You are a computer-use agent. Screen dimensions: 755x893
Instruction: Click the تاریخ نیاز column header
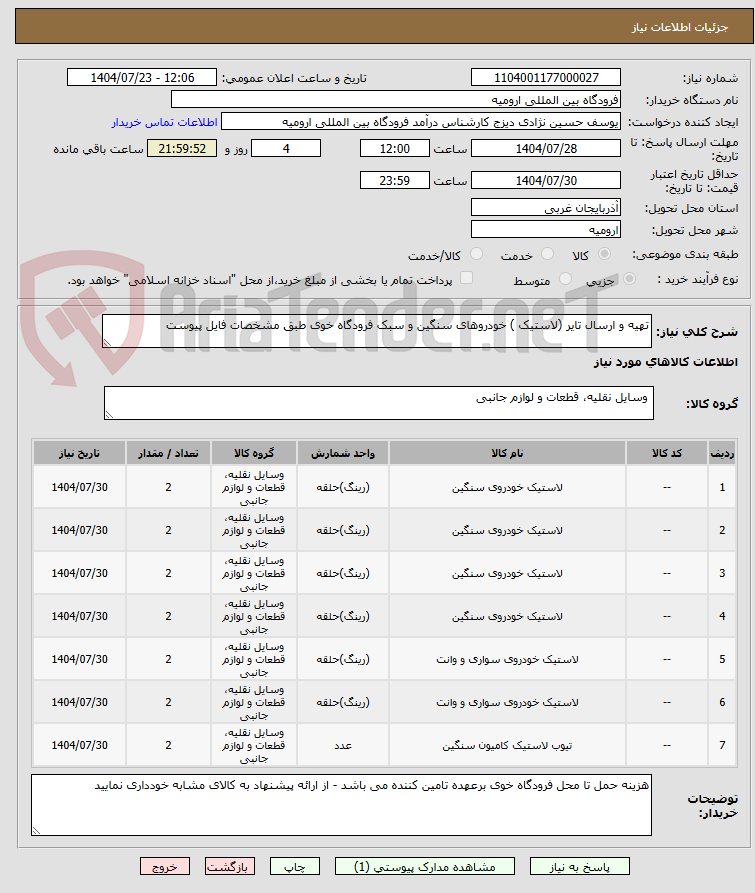(79, 453)
